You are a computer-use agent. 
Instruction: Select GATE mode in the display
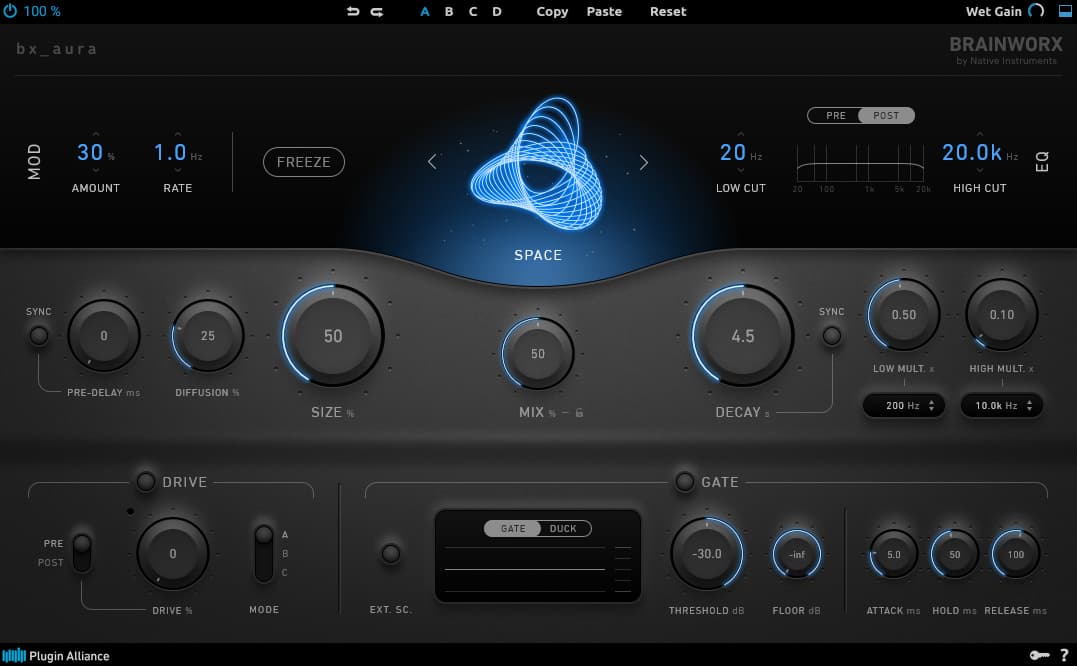click(512, 529)
